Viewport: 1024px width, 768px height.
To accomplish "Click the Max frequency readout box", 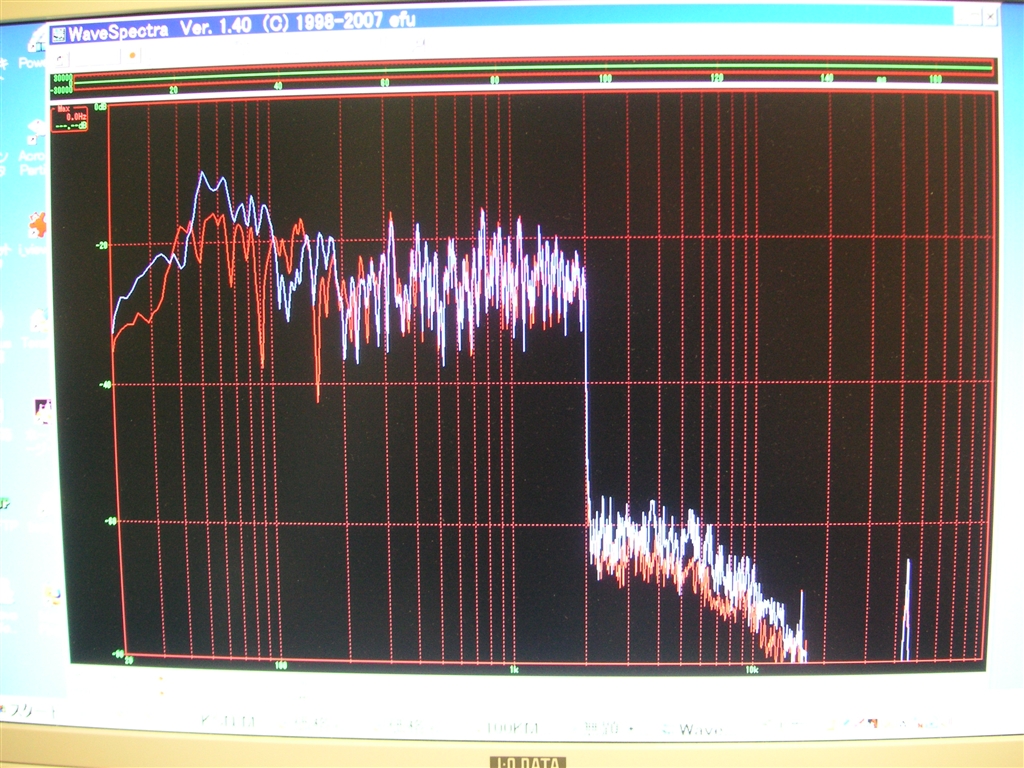I will click(x=70, y=118).
